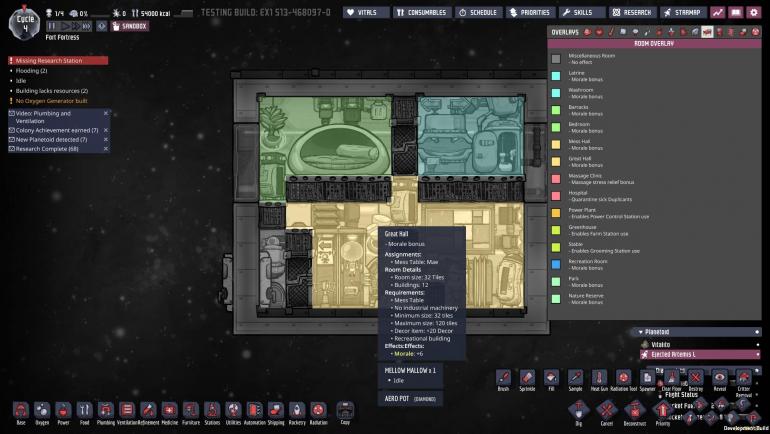Select the sandbox Brush tool
Screen dimensions: 770x434
coord(503,380)
